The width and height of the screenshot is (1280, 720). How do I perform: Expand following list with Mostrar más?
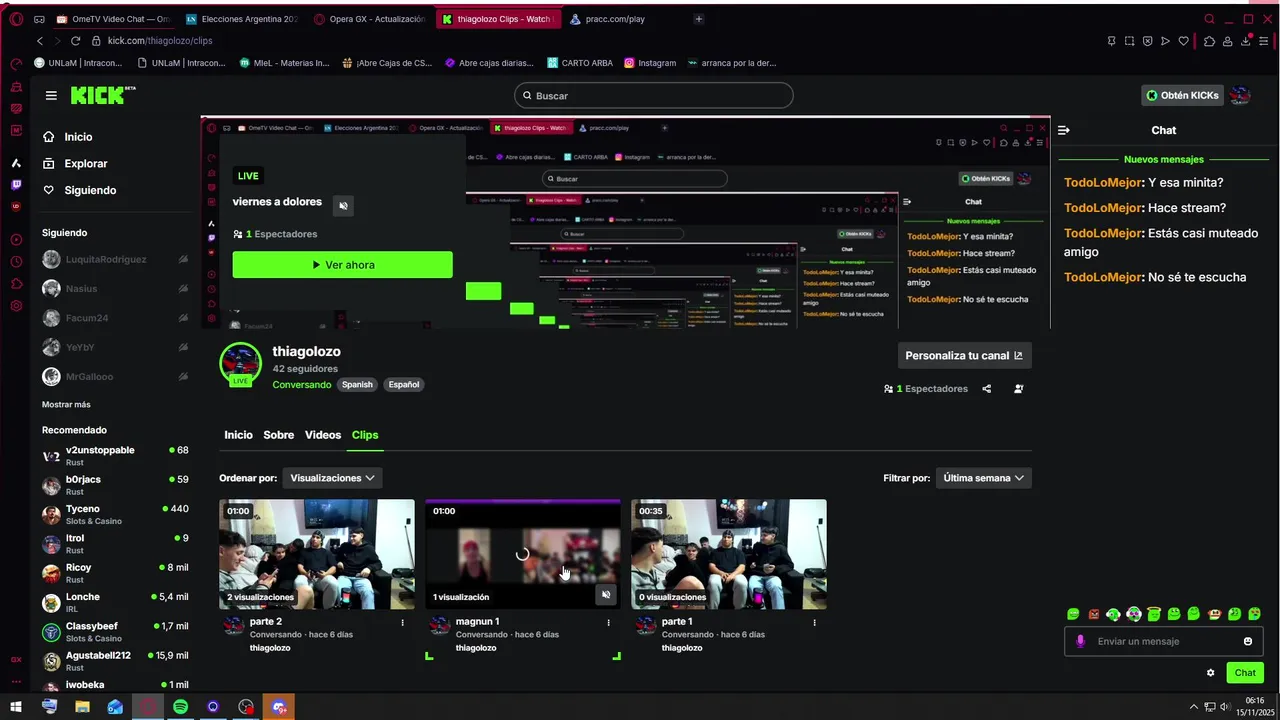click(66, 405)
